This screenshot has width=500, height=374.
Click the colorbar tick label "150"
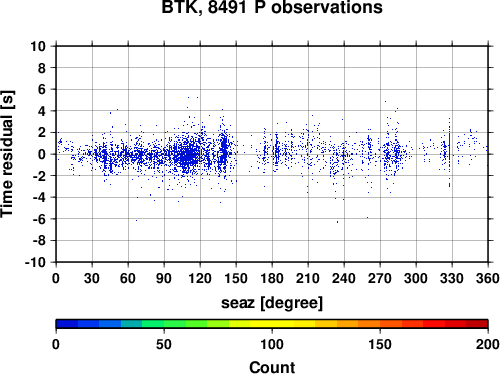point(380,344)
